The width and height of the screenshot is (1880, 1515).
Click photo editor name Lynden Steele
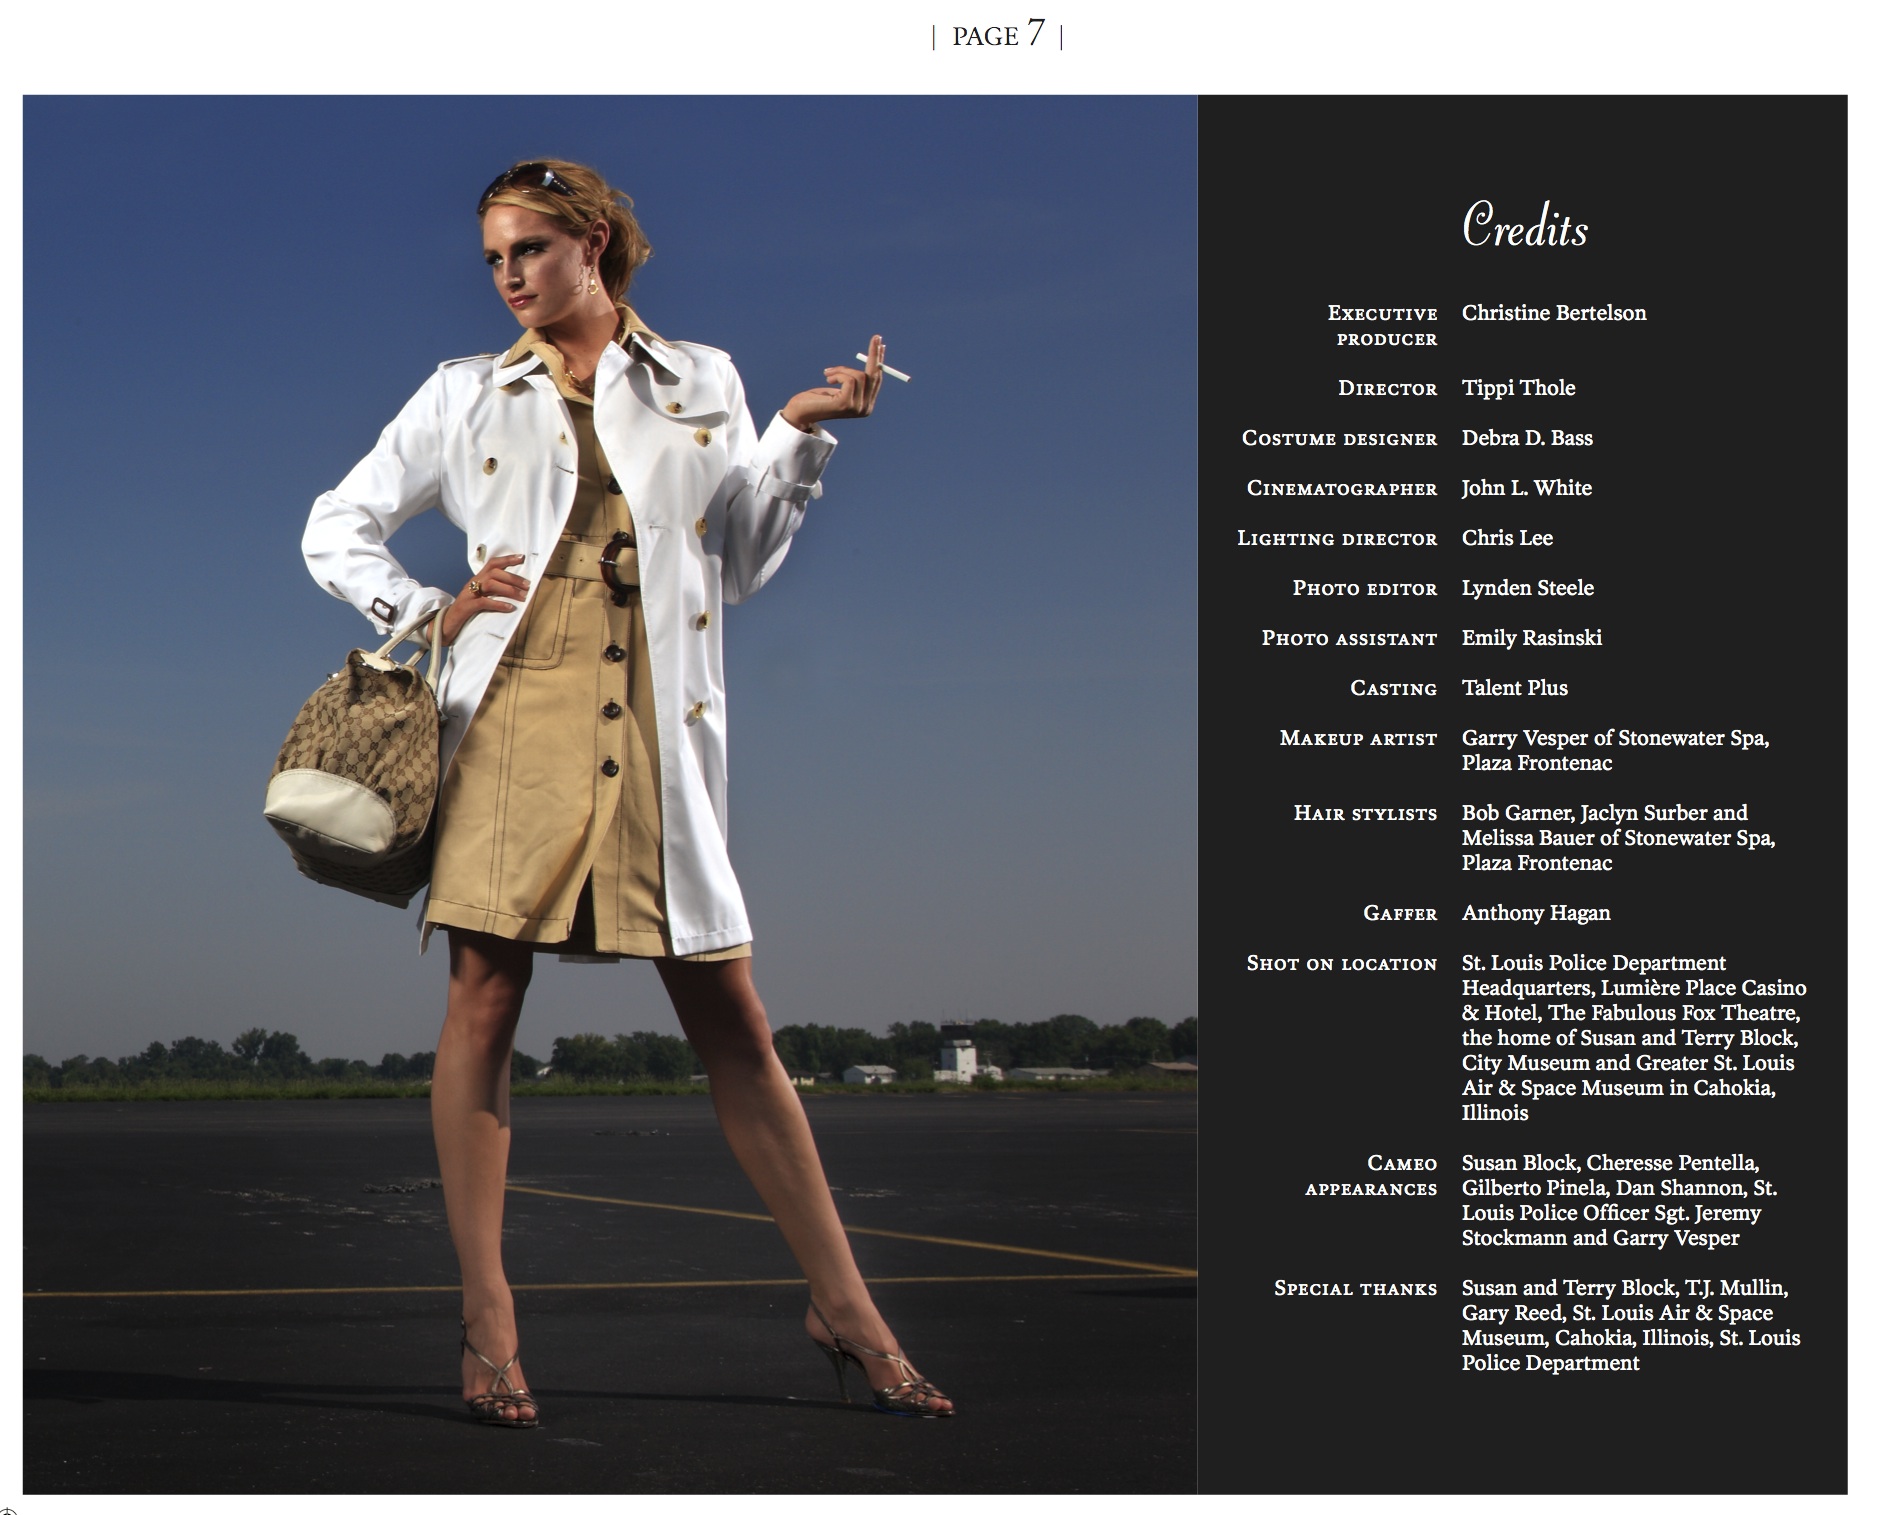click(1527, 588)
